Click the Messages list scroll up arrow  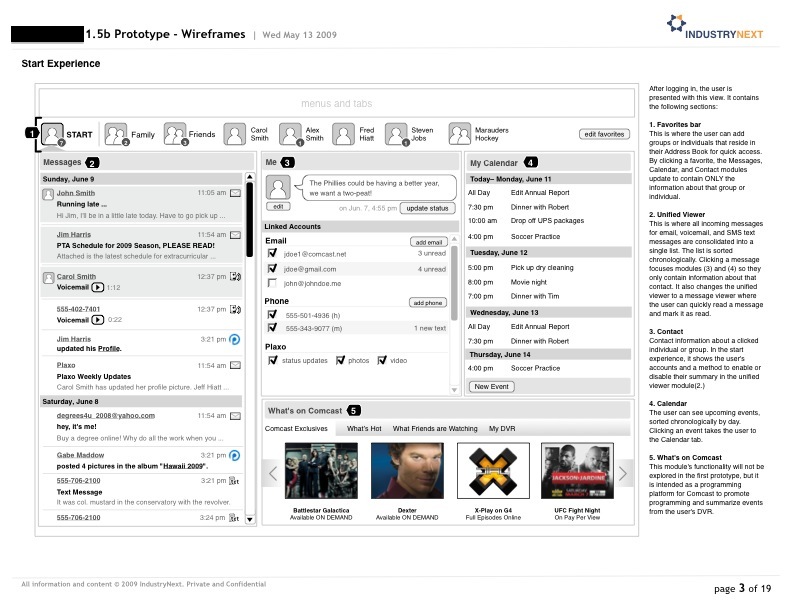(x=250, y=177)
